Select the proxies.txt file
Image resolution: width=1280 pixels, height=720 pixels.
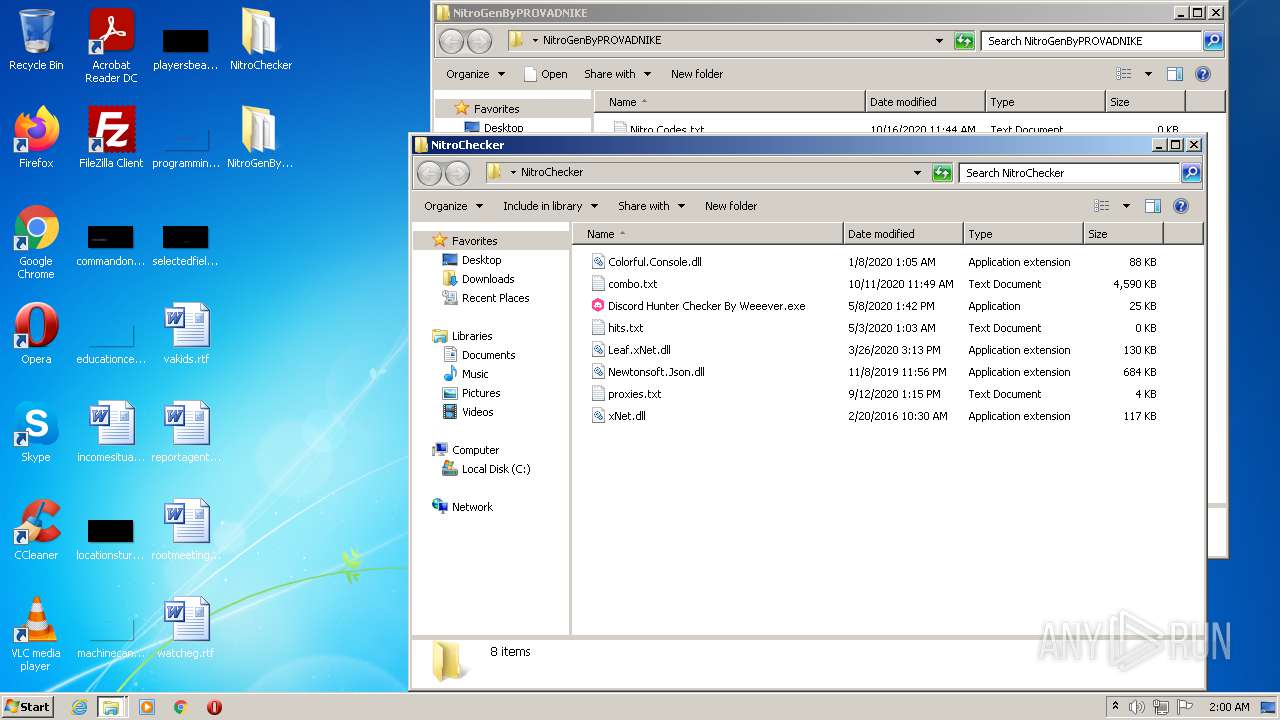(626, 394)
